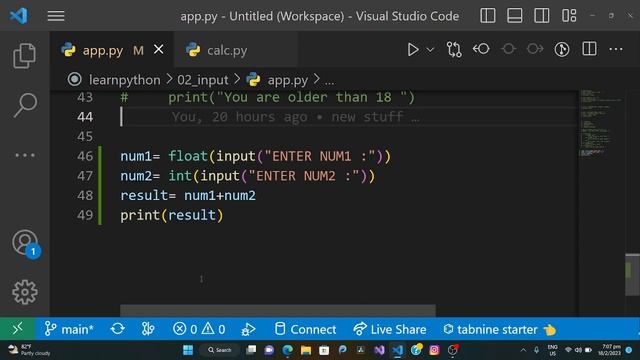The image size is (640, 360).
Task: Open the tabnine starter status item
Action: 500,329
